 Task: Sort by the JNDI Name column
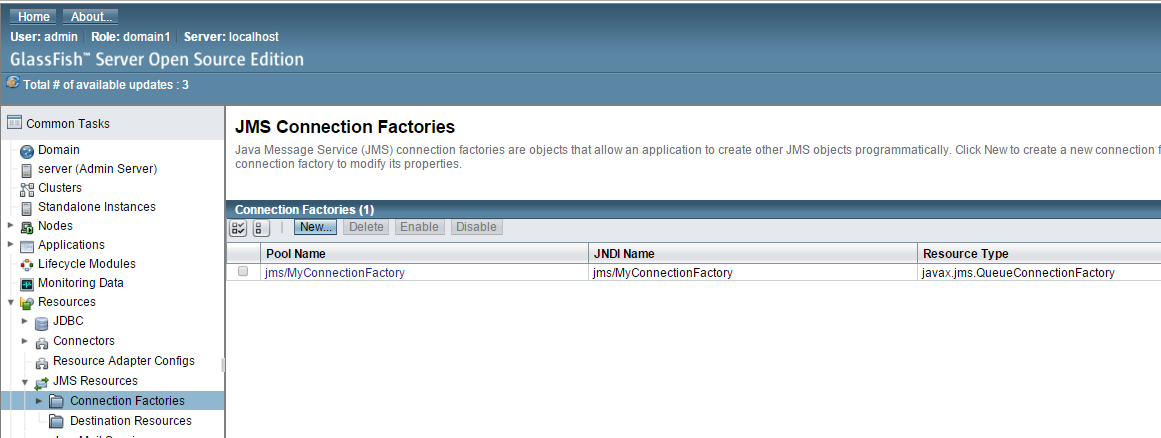624,254
